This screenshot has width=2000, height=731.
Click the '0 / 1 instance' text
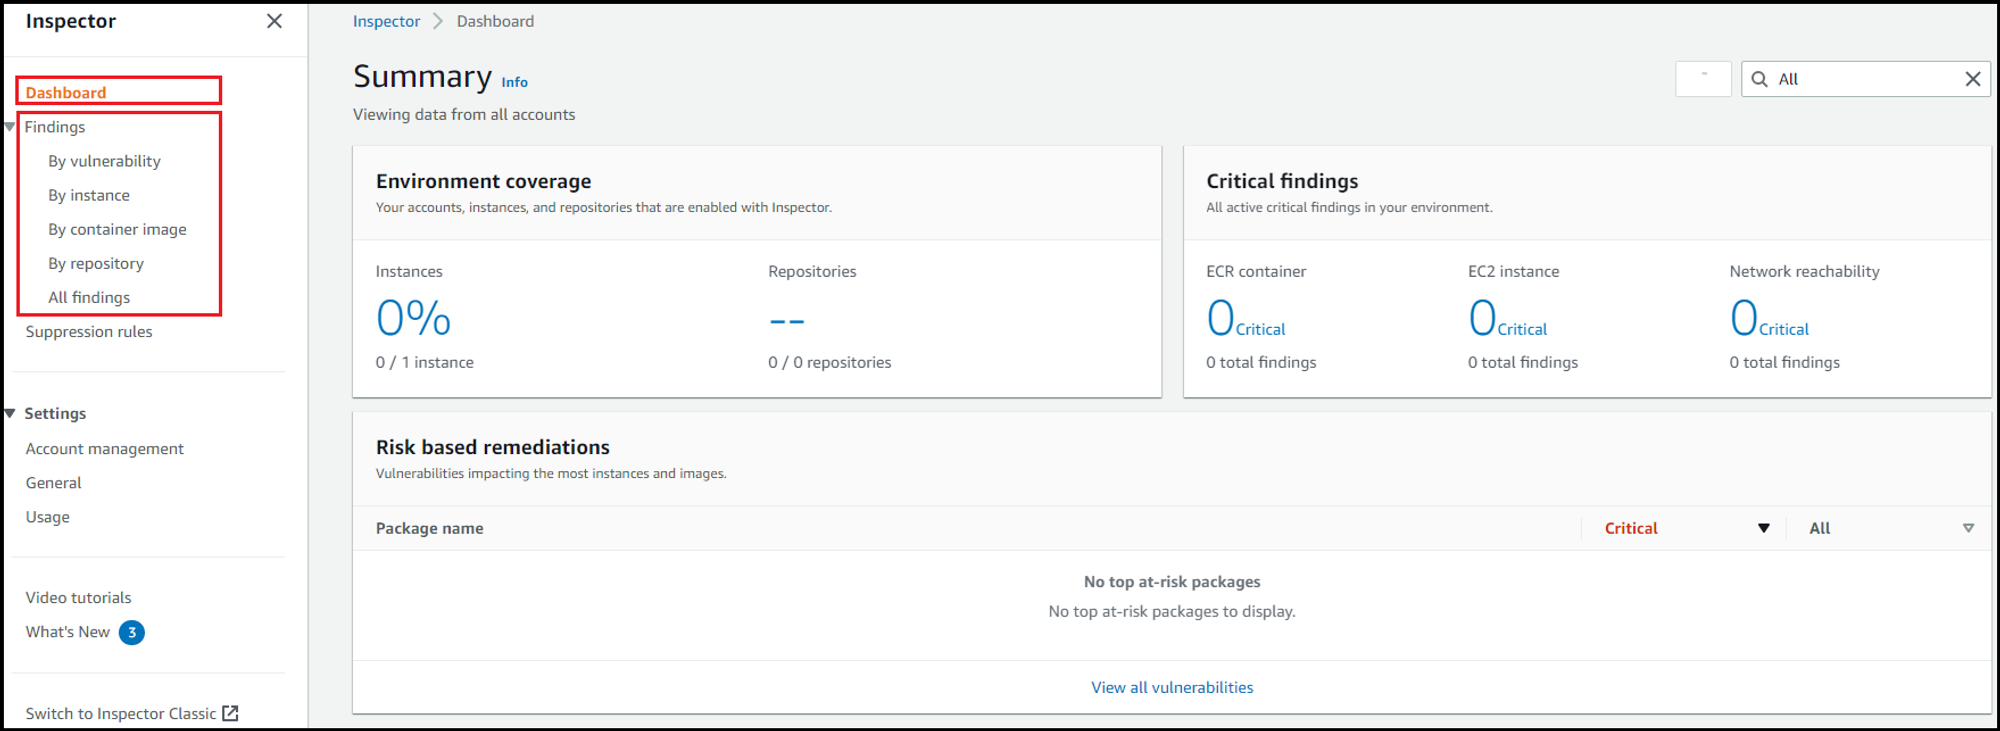[x=425, y=362]
